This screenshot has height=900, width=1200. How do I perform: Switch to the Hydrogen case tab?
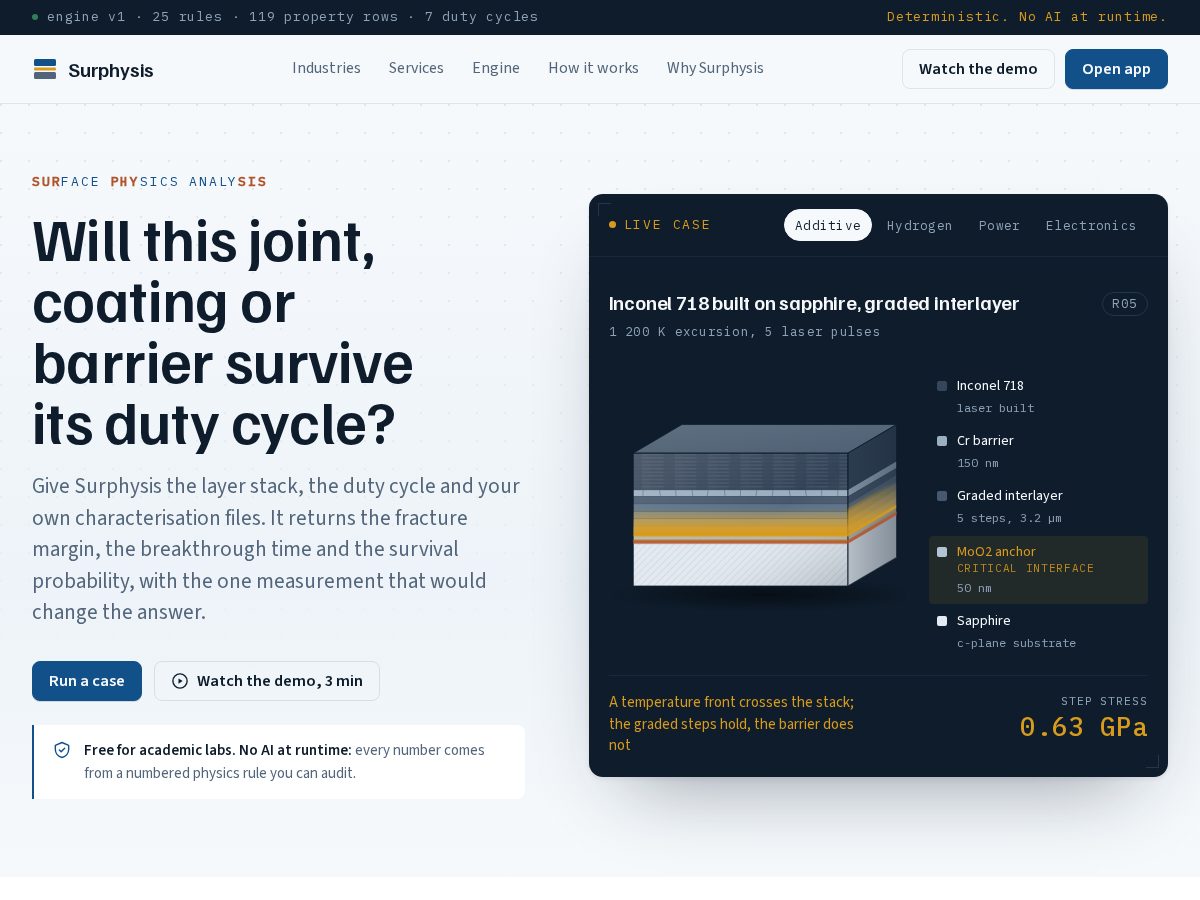[x=919, y=225]
